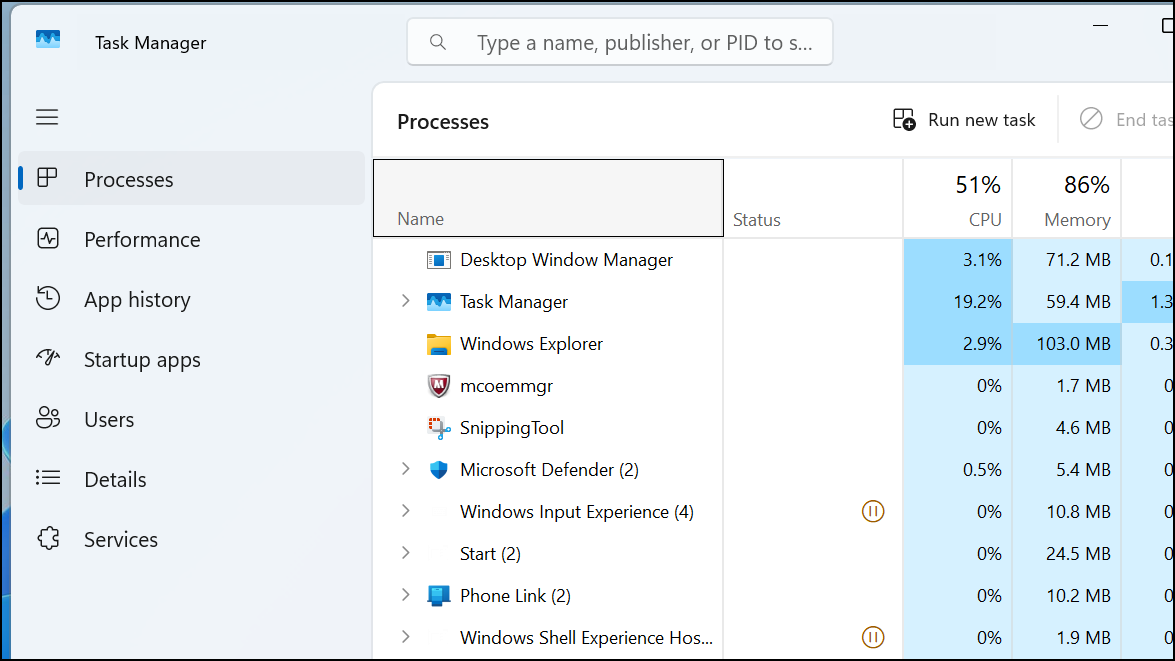The image size is (1175, 661).
Task: Click the Services puzzle-gear icon
Action: click(48, 538)
